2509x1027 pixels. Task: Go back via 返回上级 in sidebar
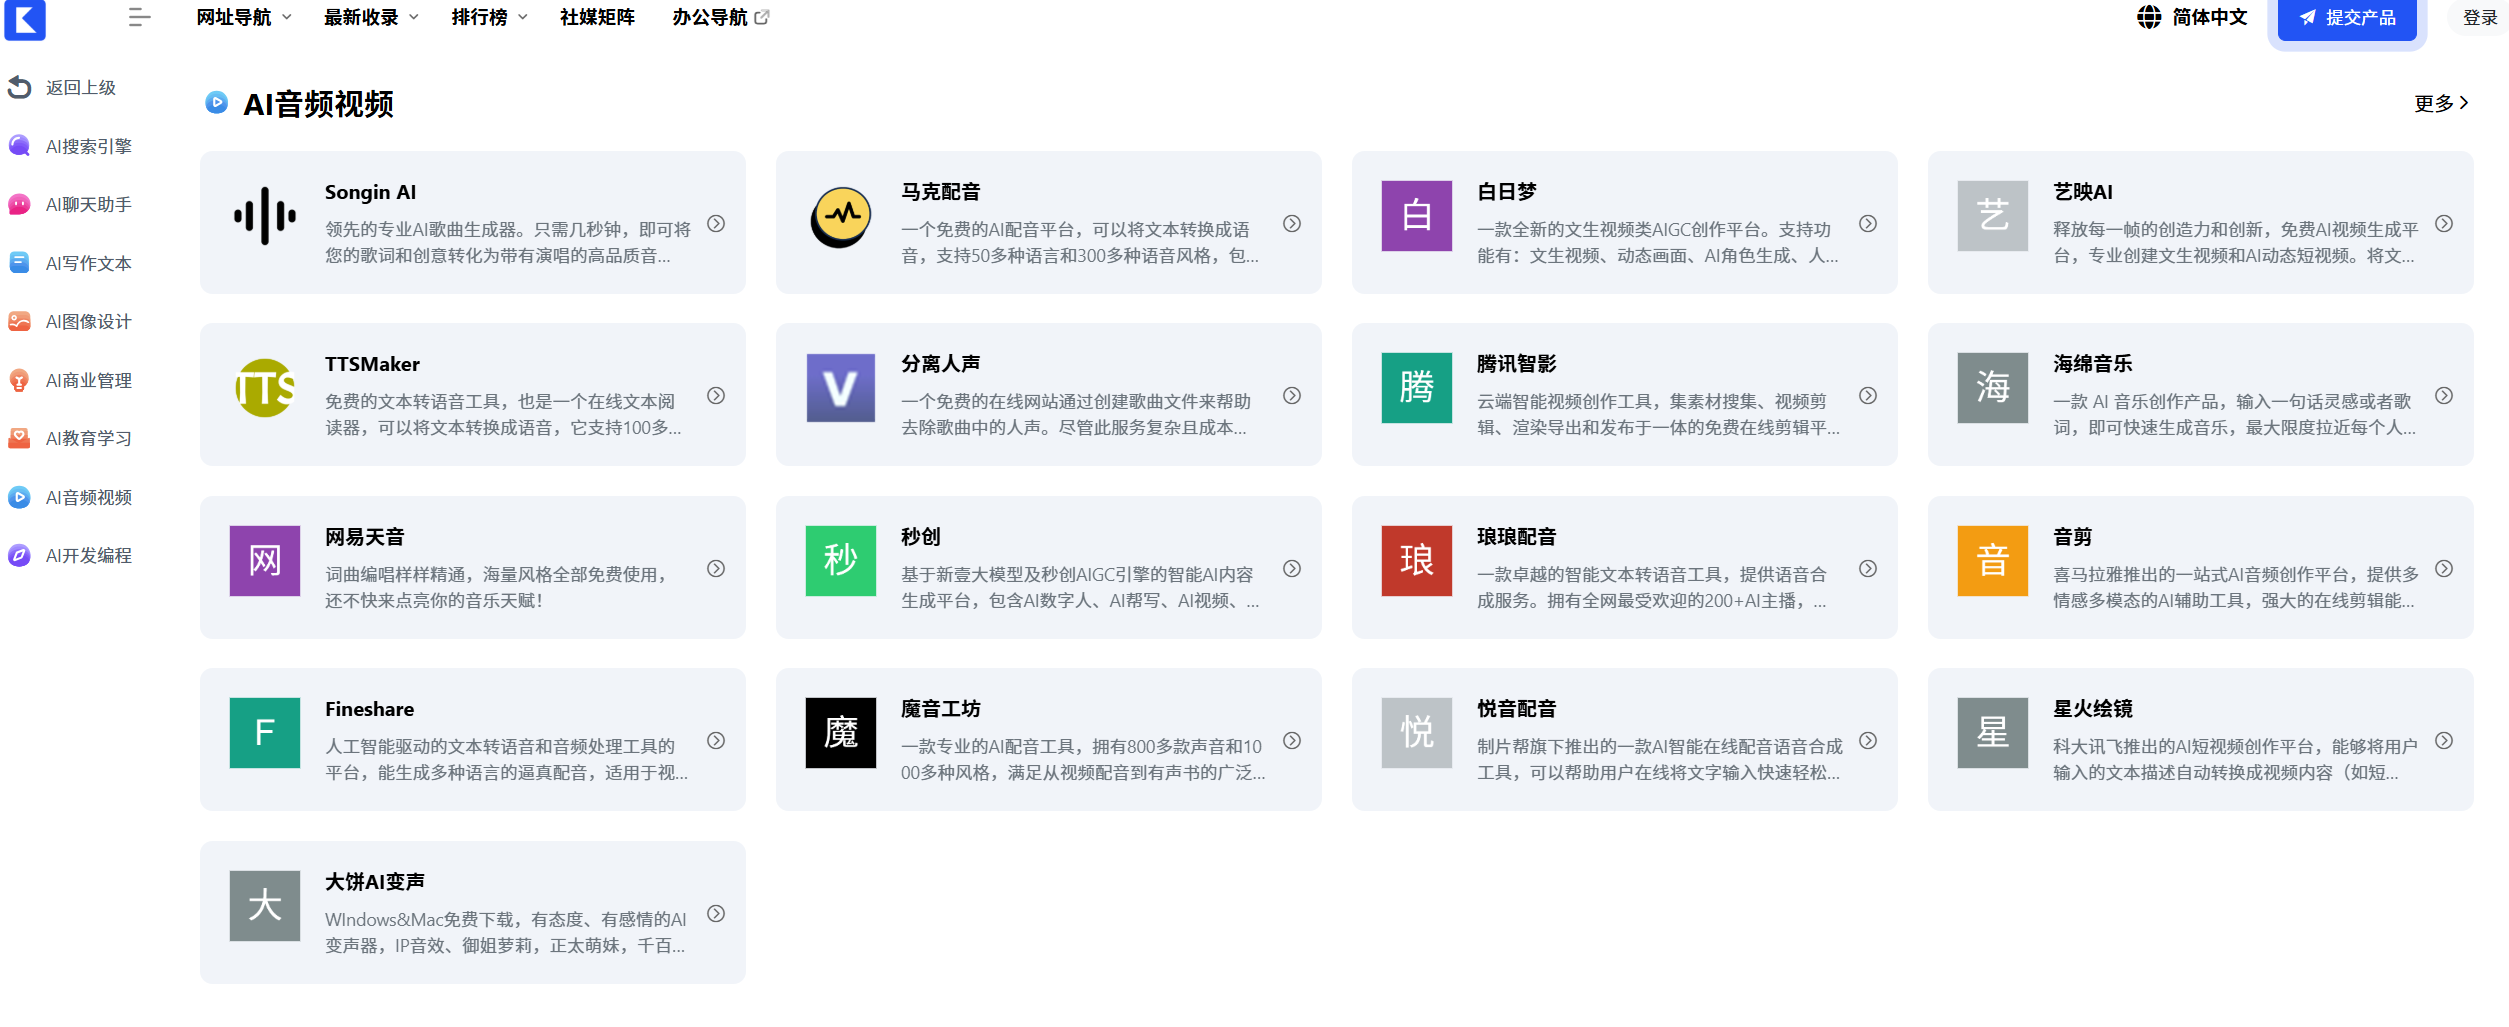[x=62, y=88]
